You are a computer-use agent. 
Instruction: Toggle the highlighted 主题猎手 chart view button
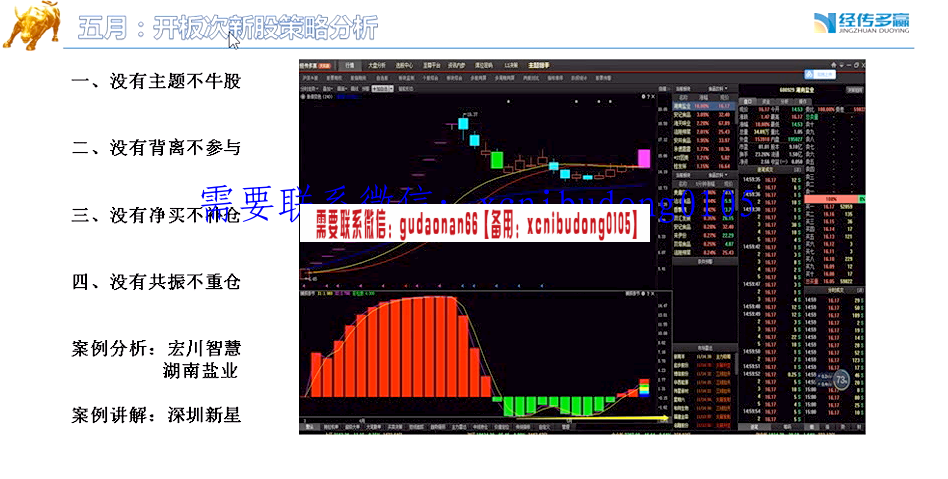point(384,88)
